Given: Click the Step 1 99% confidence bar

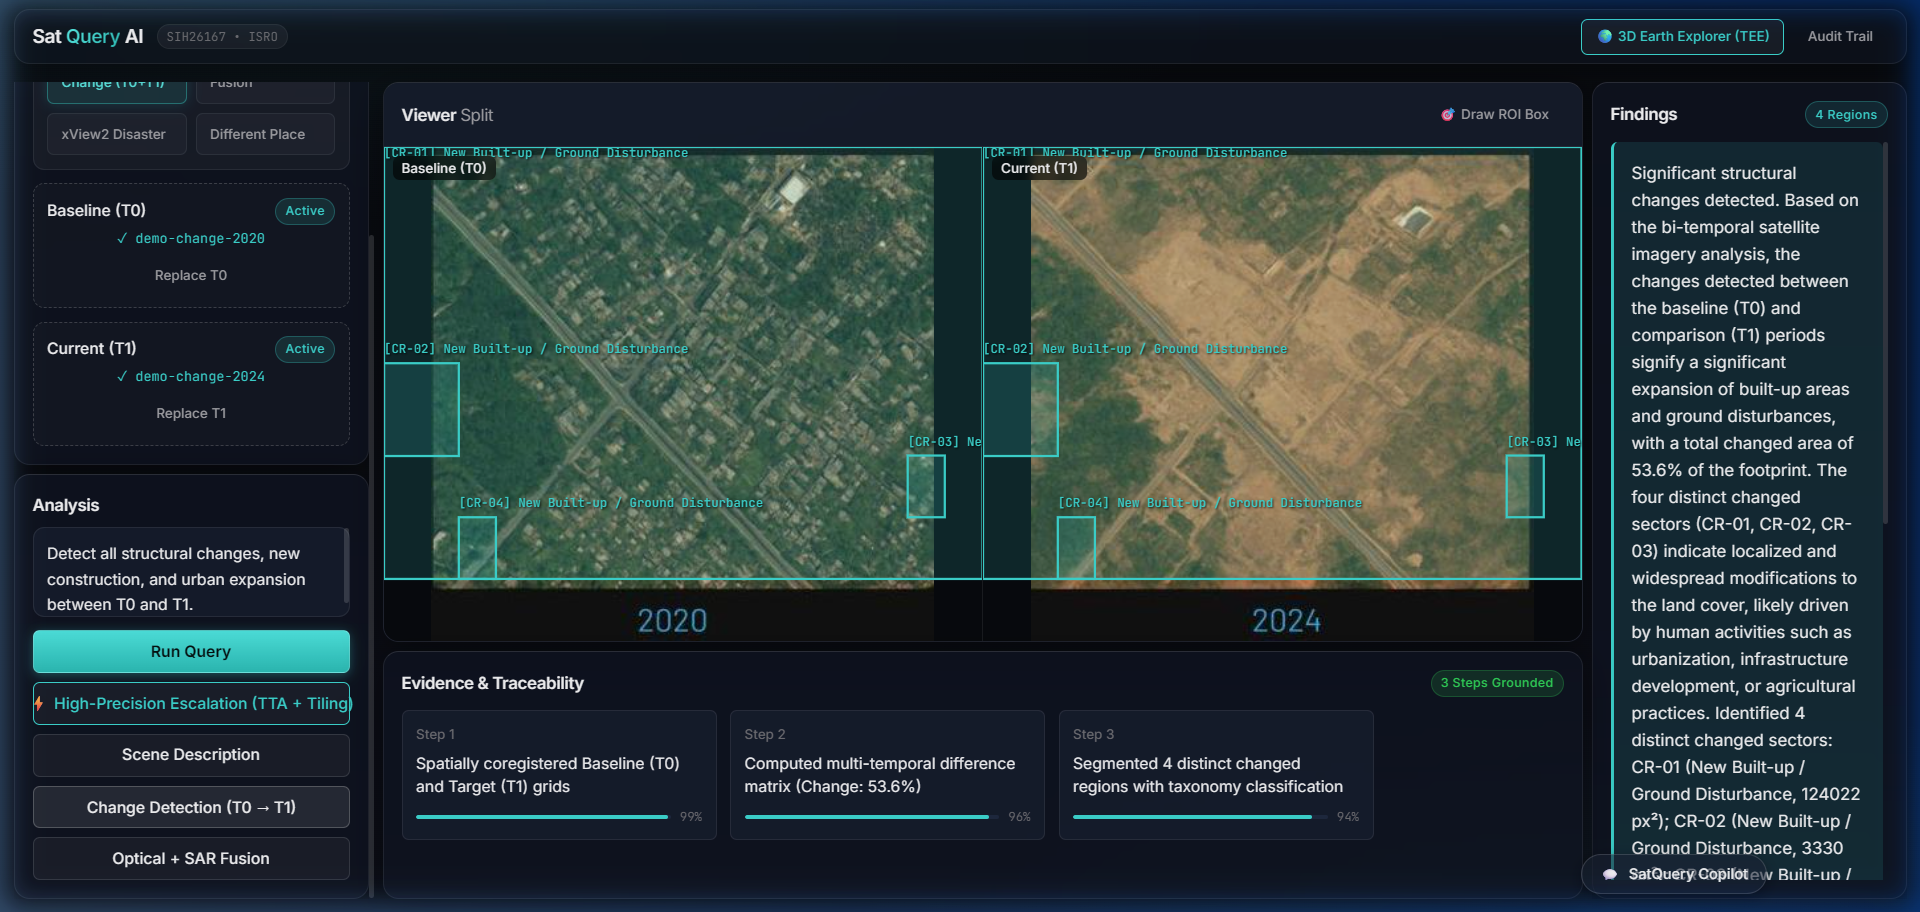Looking at the screenshot, I should coord(543,817).
